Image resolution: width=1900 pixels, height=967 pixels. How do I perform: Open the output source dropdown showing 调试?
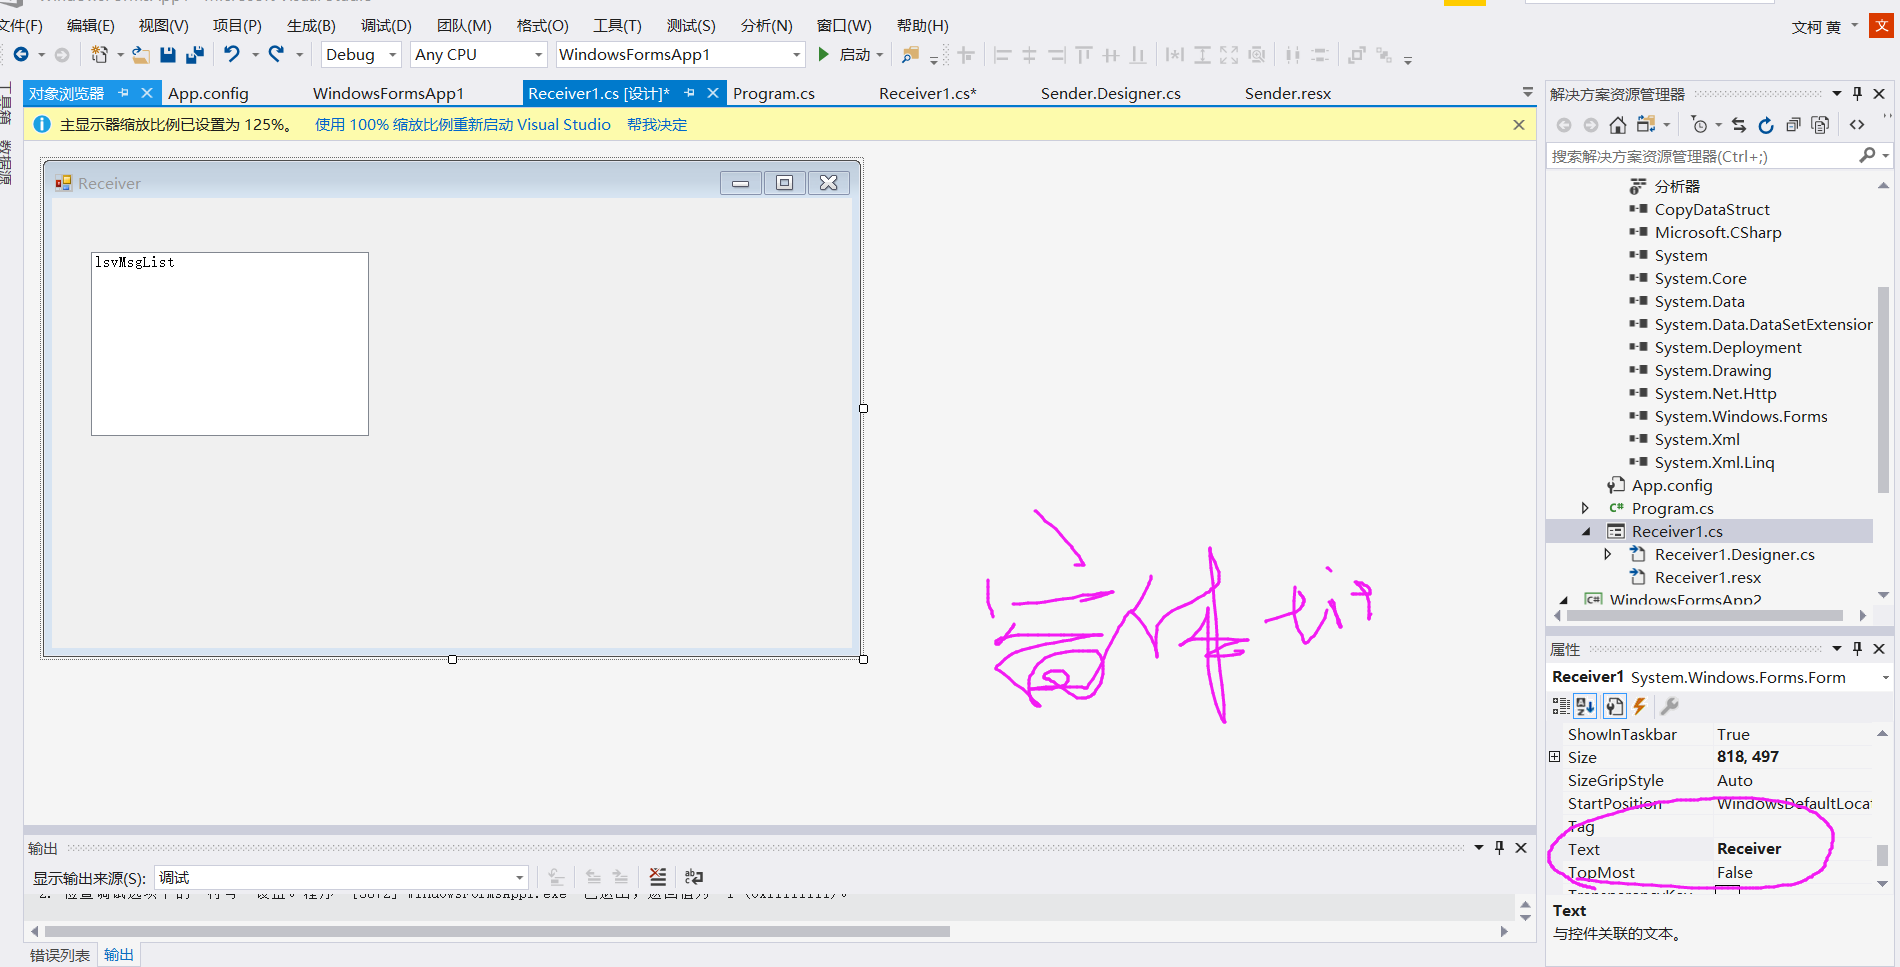(x=519, y=878)
